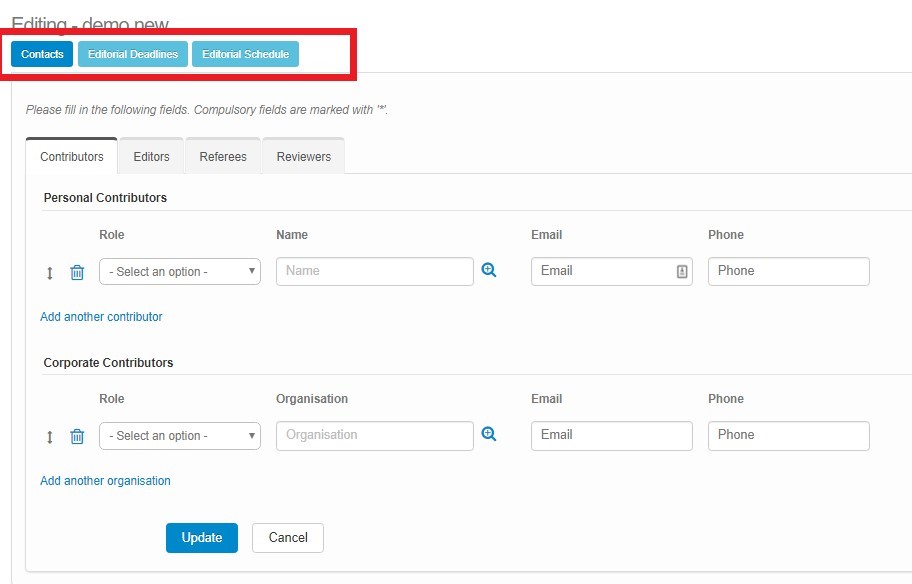912x584 pixels.
Task: Open the Reviewers tab
Action: click(303, 157)
